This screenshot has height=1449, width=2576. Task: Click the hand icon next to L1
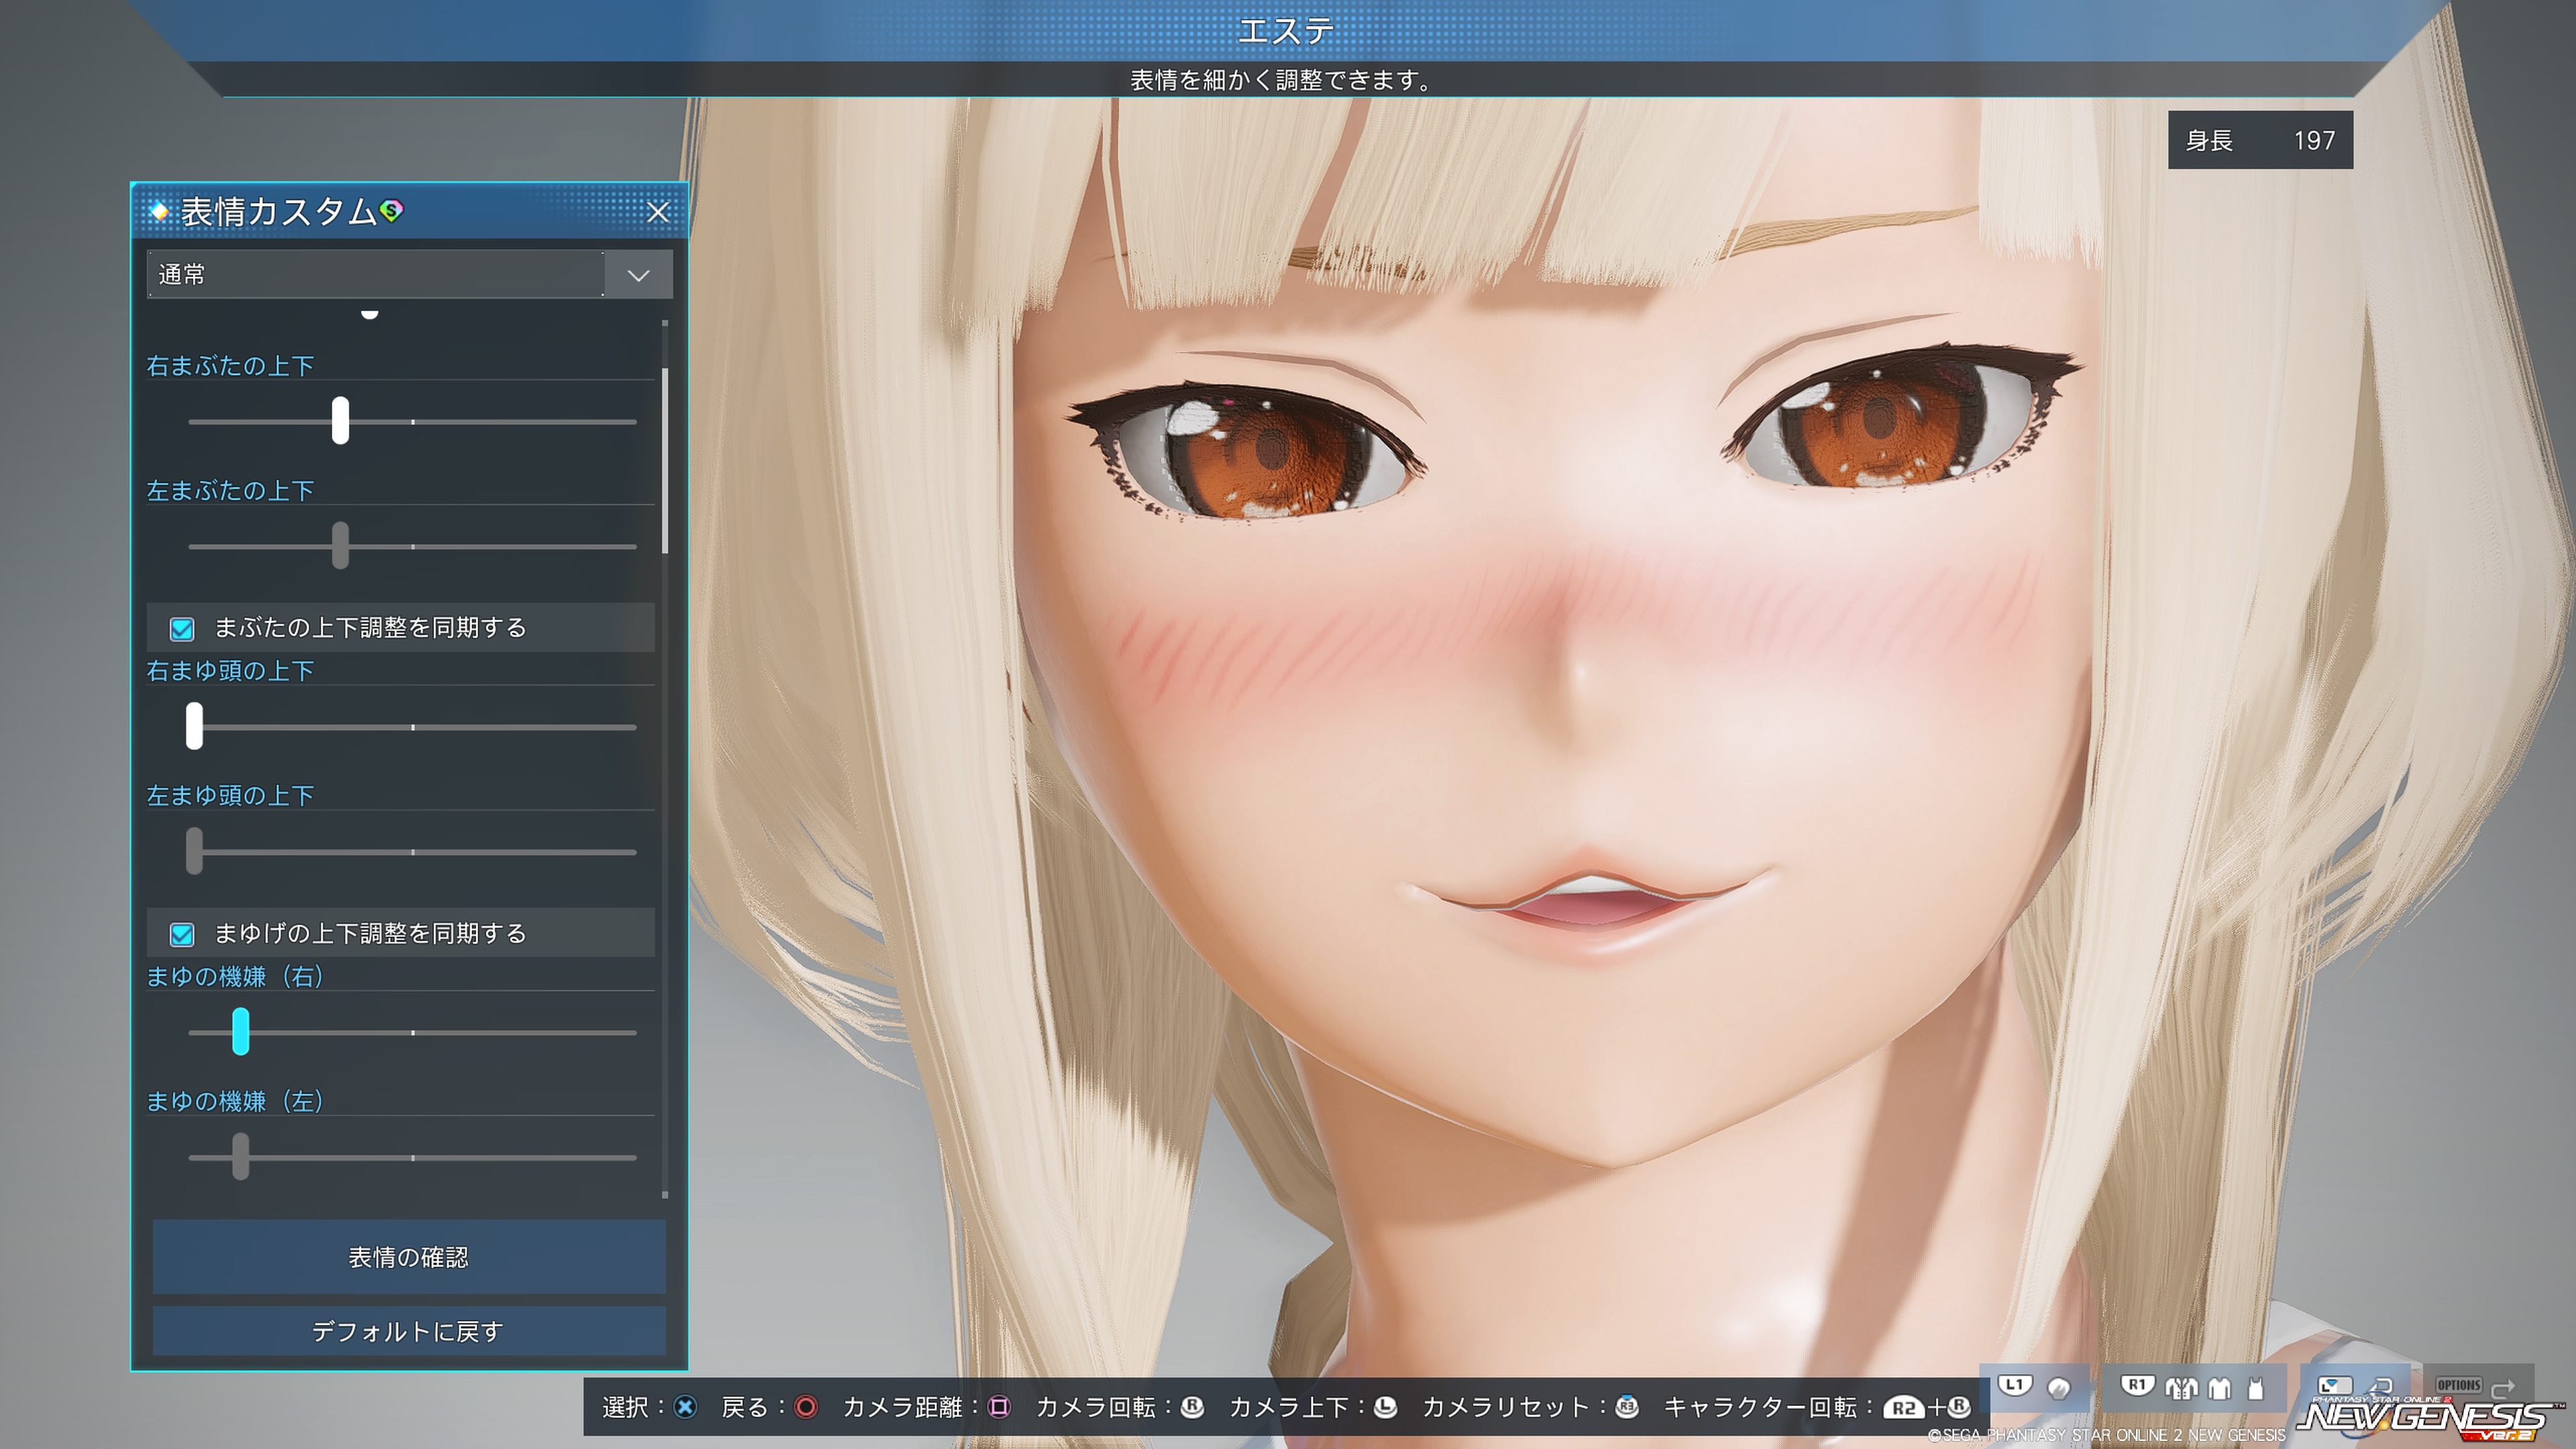point(2058,1387)
